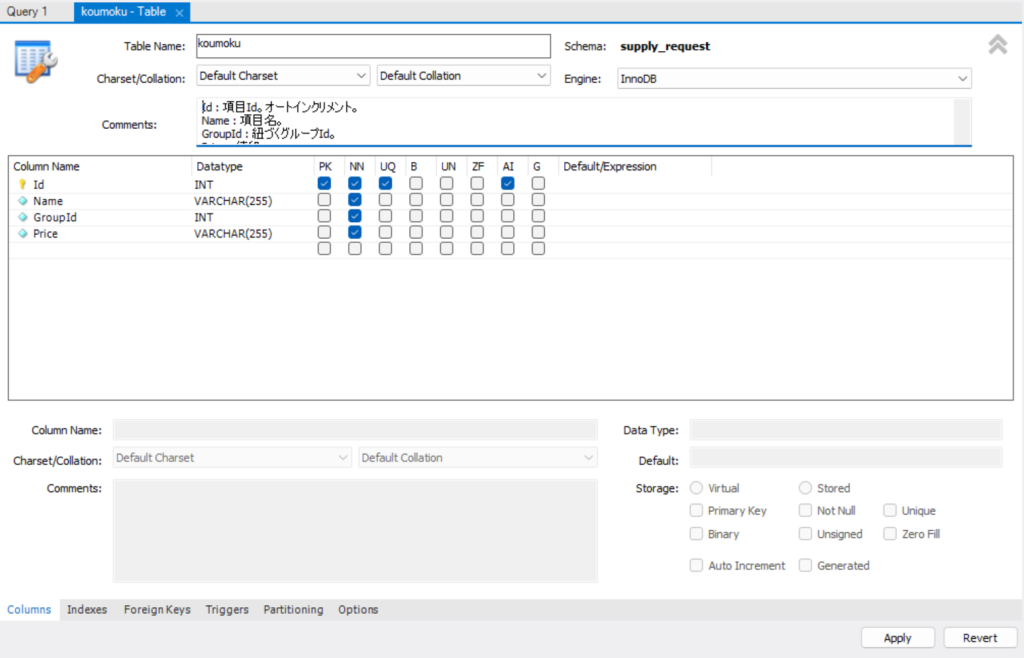Open the Foreign Keys tab
The image size is (1024, 658).
[156, 609]
